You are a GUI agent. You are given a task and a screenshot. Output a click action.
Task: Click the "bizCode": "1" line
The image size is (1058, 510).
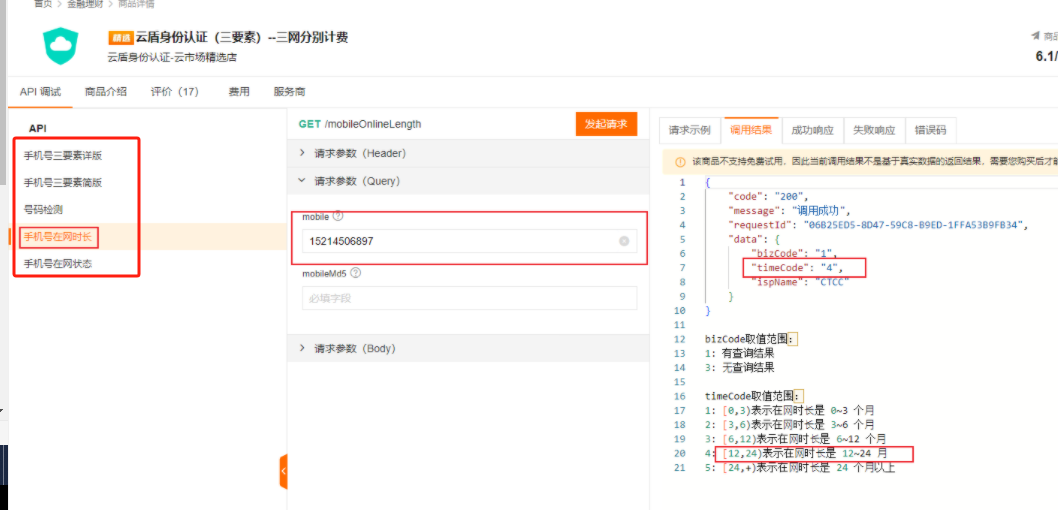pyautogui.click(x=794, y=254)
